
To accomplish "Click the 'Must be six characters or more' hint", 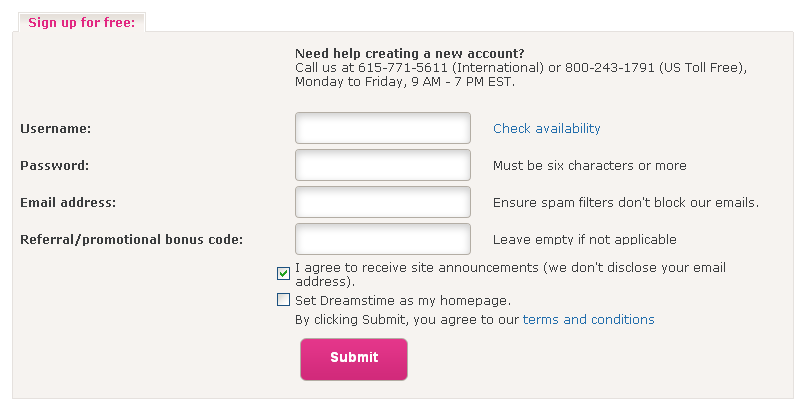I will pyautogui.click(x=589, y=166).
